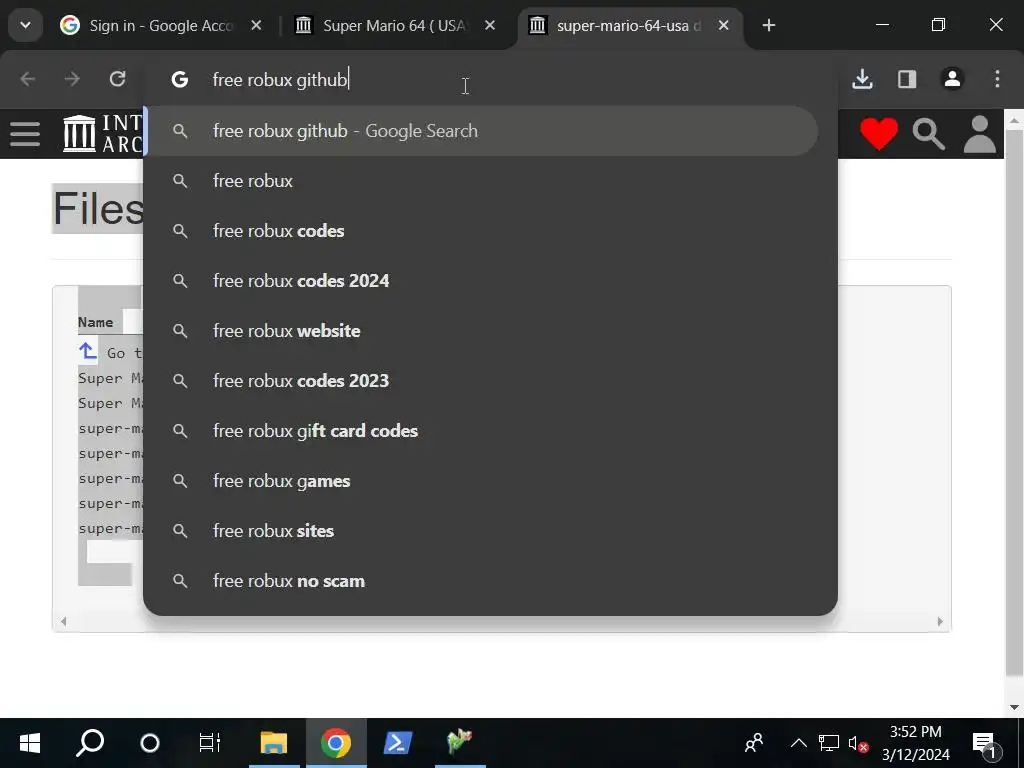Close the Sign in - Google Accounts tab

pos(256,25)
